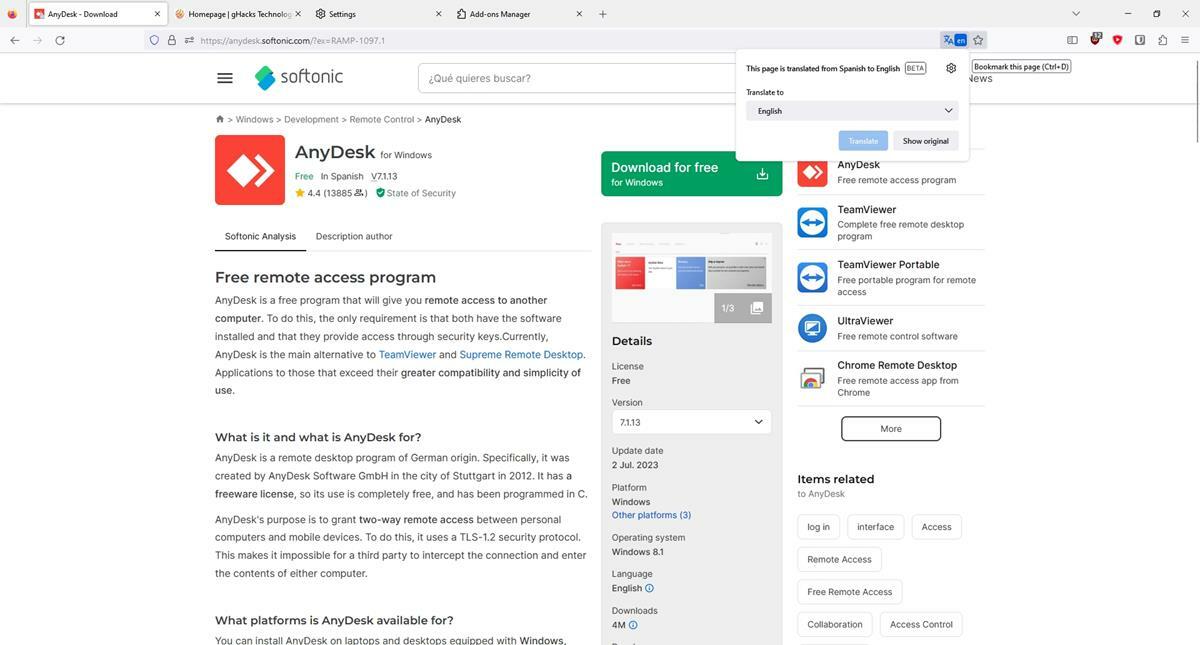Click Development breadcrumb link
1200x645 pixels.
[311, 119]
